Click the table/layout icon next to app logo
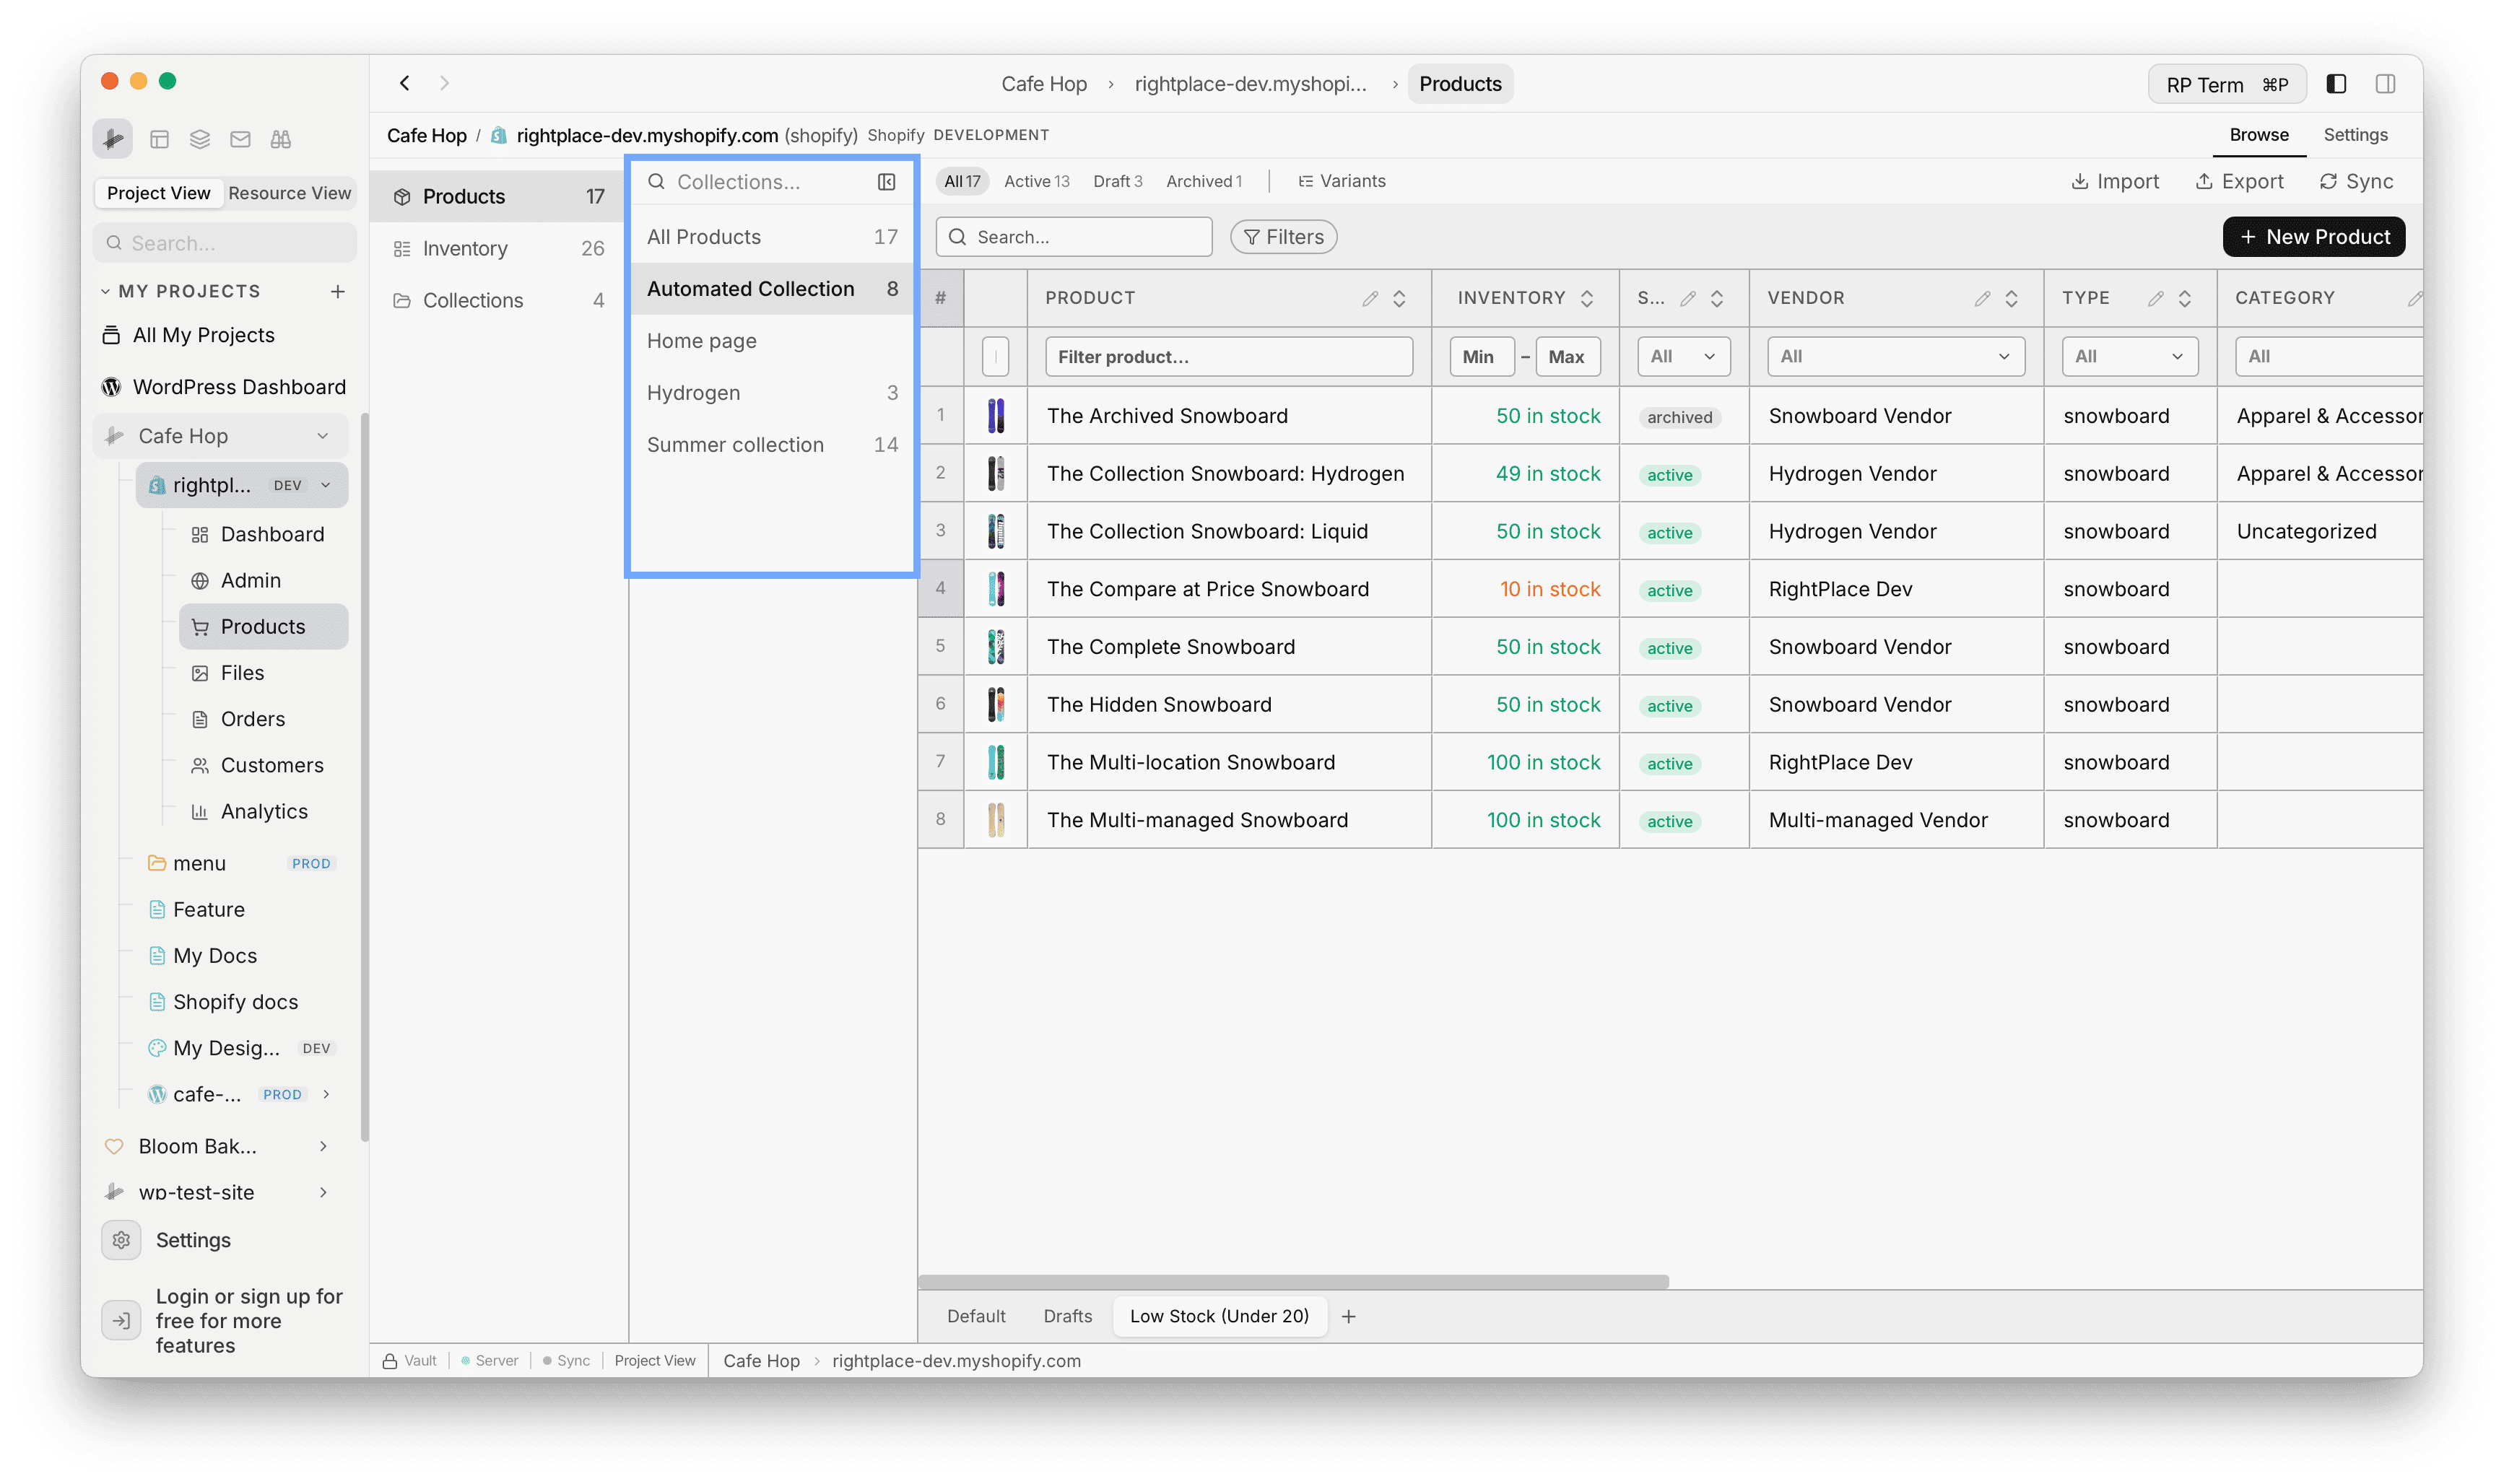Viewport: 2504px width, 1484px height. click(160, 139)
